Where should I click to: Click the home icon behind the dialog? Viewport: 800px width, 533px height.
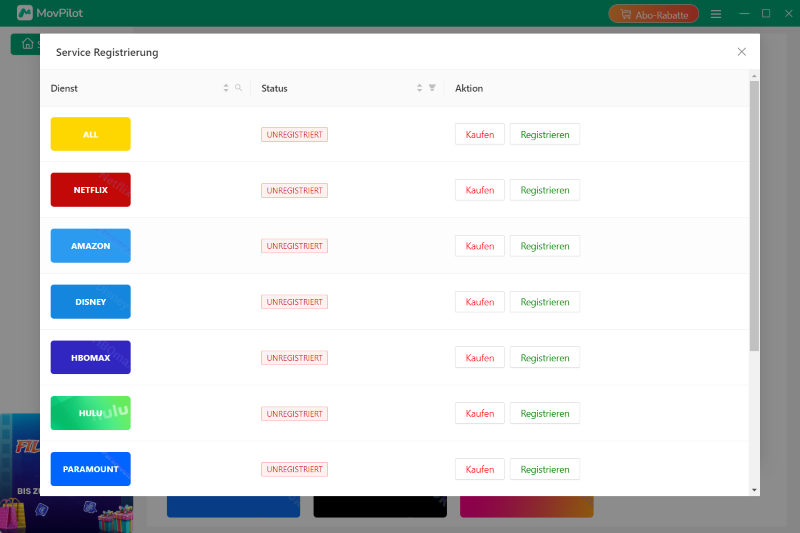click(27, 44)
